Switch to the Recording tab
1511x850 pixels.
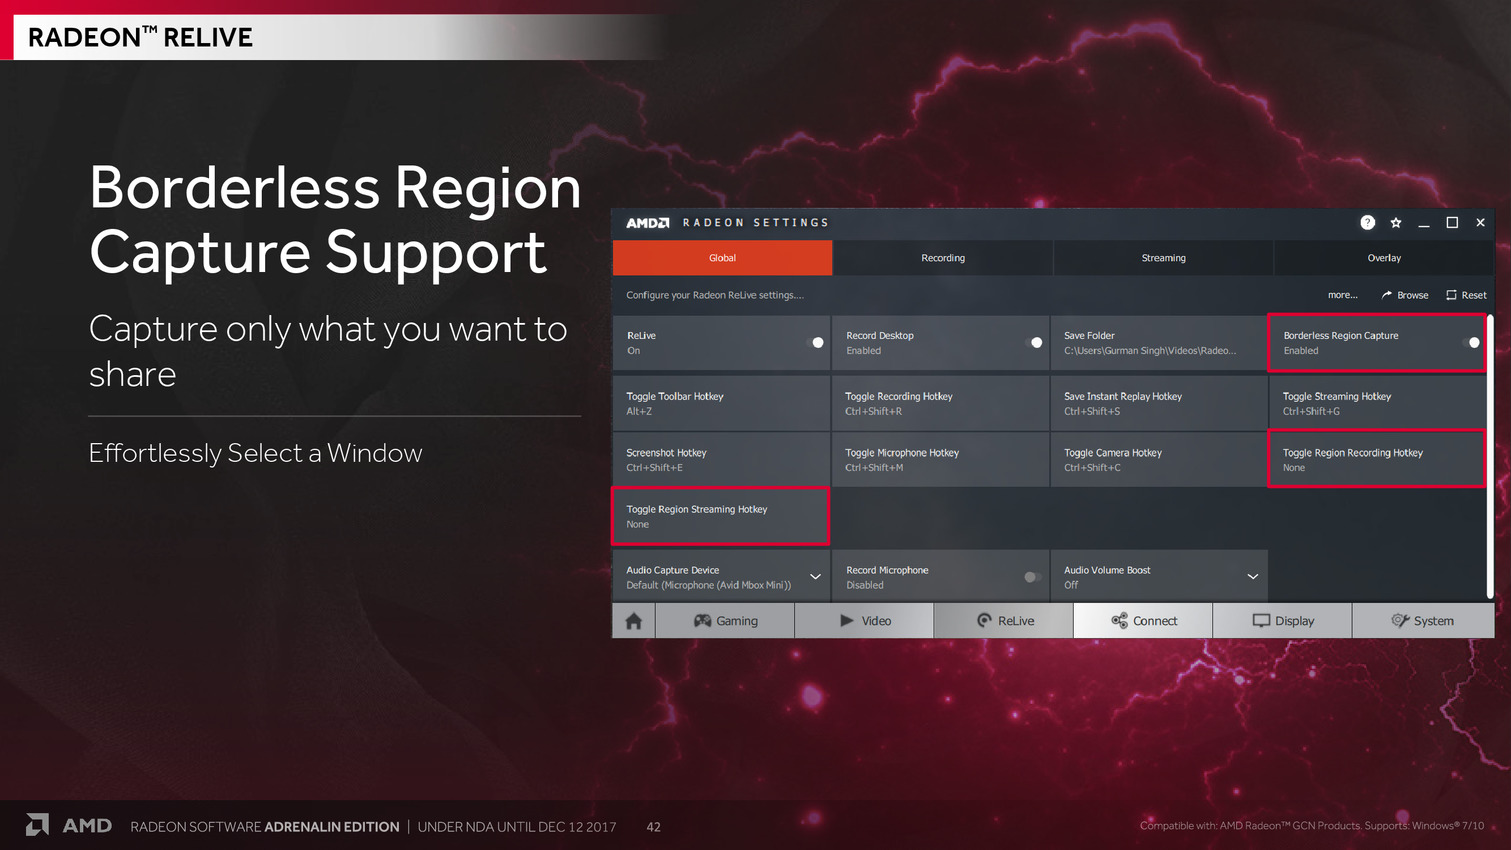point(943,258)
